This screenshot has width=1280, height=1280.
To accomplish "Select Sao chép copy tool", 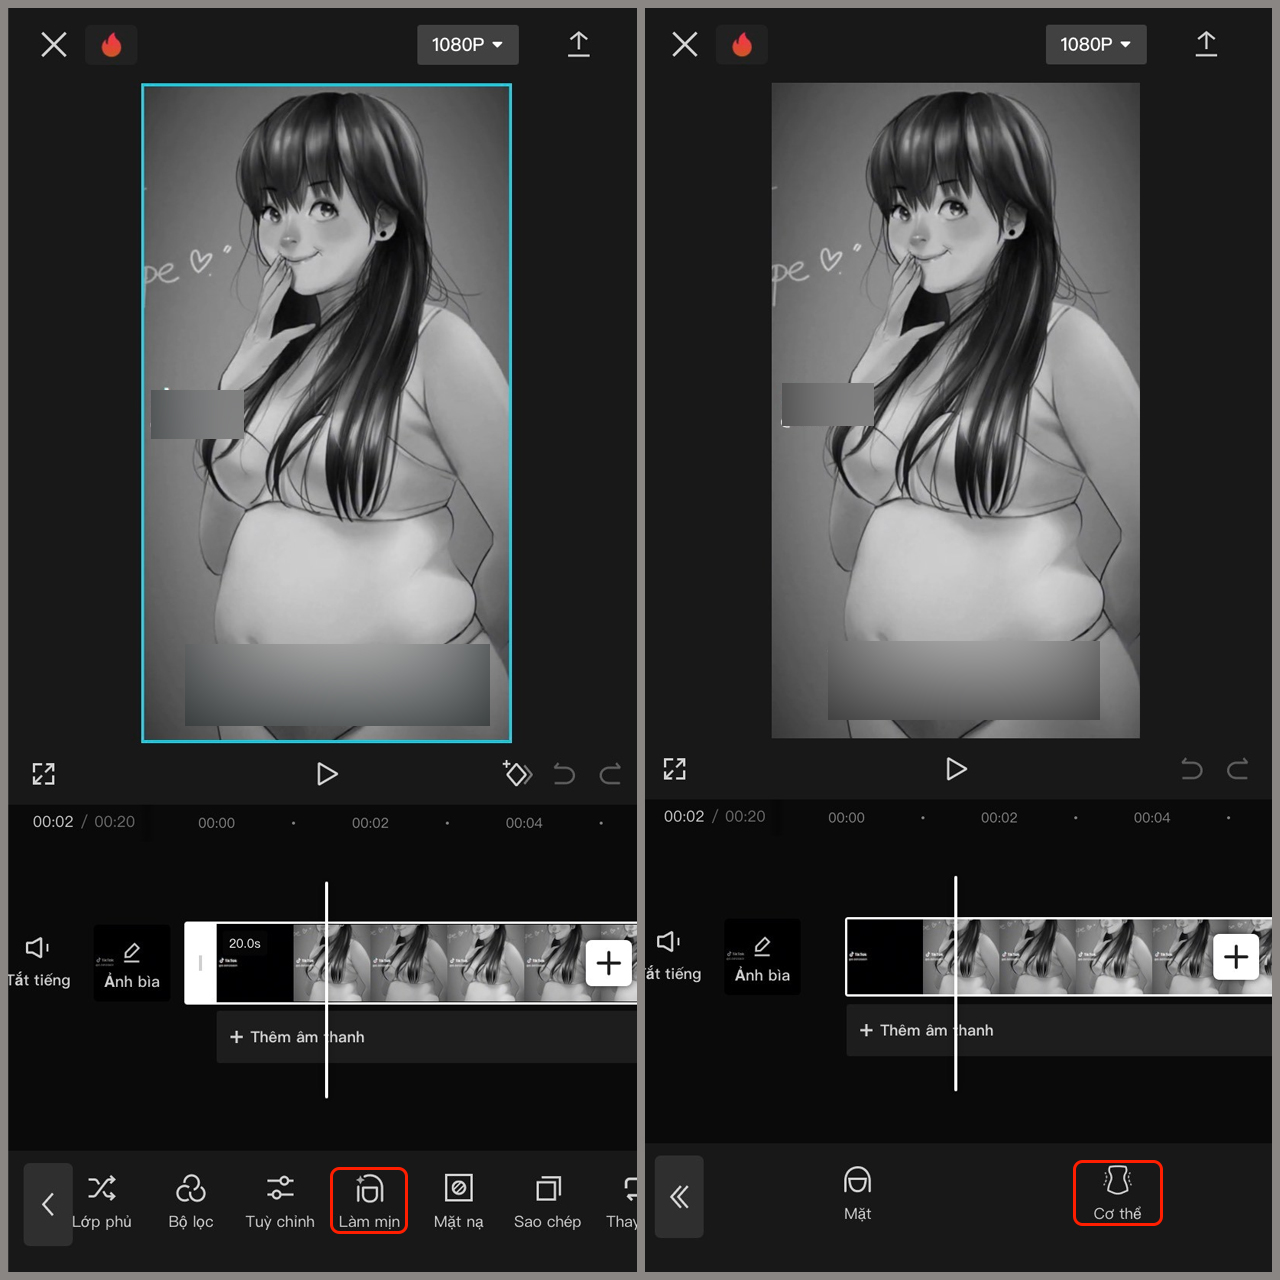I will (x=547, y=1201).
